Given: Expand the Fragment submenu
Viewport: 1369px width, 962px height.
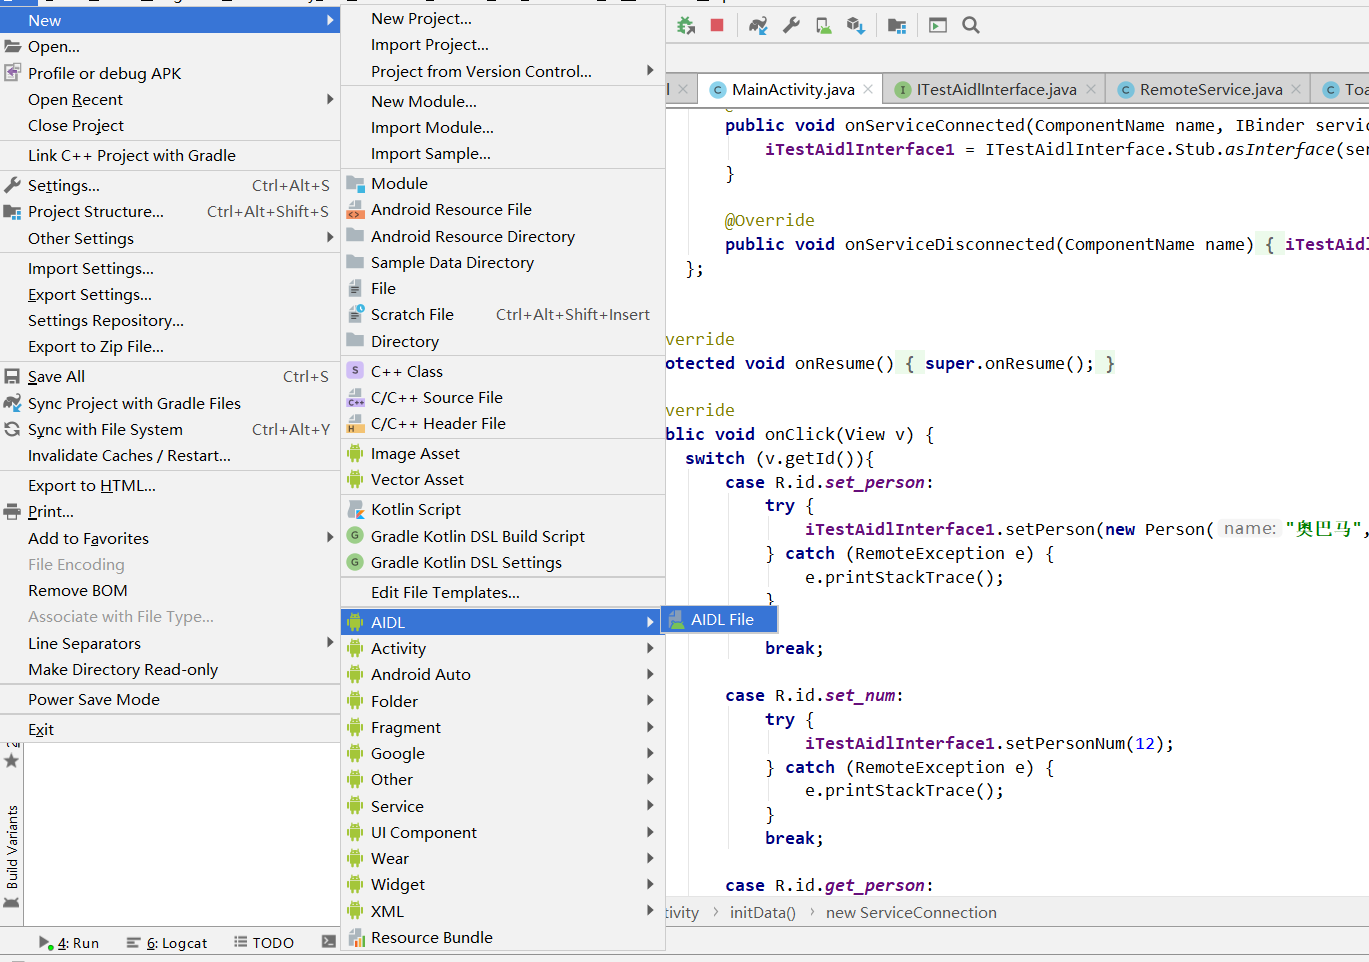Looking at the screenshot, I should tap(503, 727).
